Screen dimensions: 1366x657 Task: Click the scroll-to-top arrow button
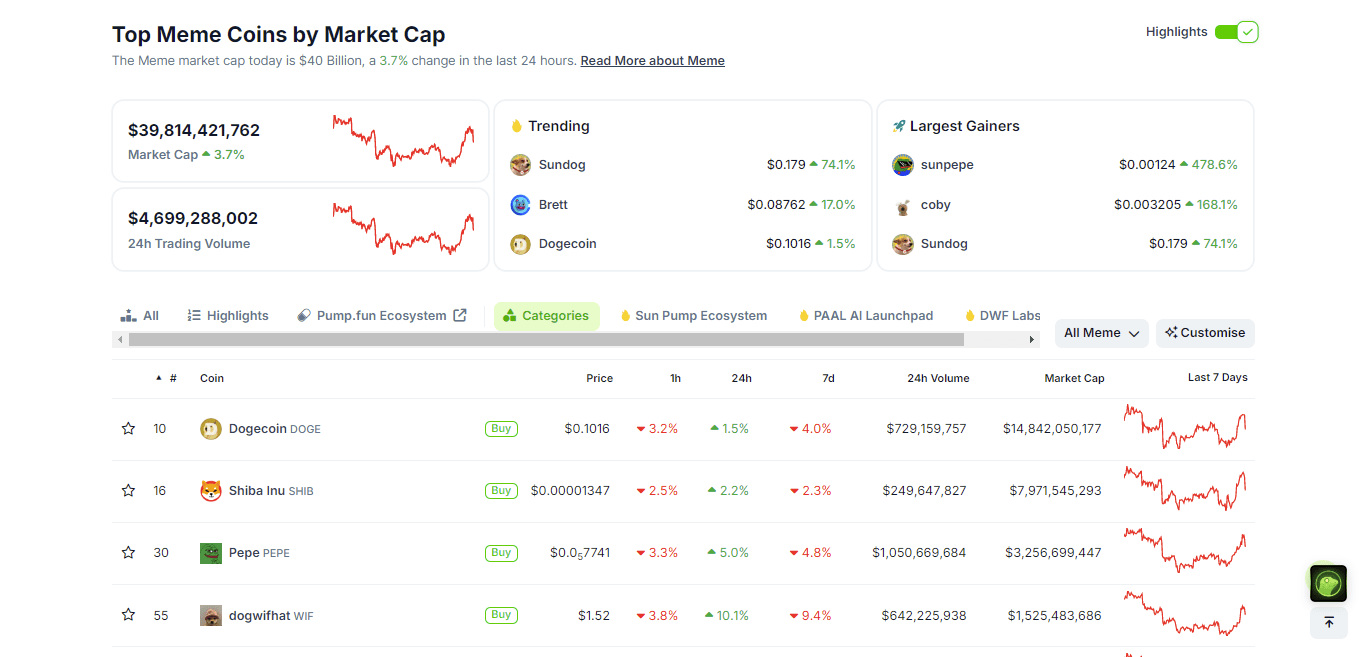click(x=1328, y=622)
